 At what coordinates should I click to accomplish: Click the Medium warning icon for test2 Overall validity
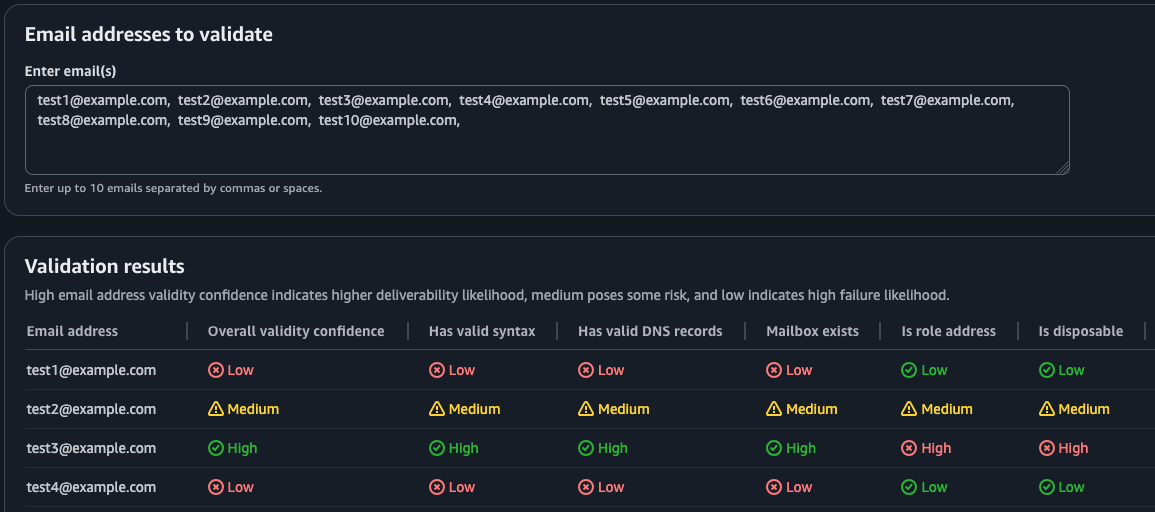tap(215, 409)
